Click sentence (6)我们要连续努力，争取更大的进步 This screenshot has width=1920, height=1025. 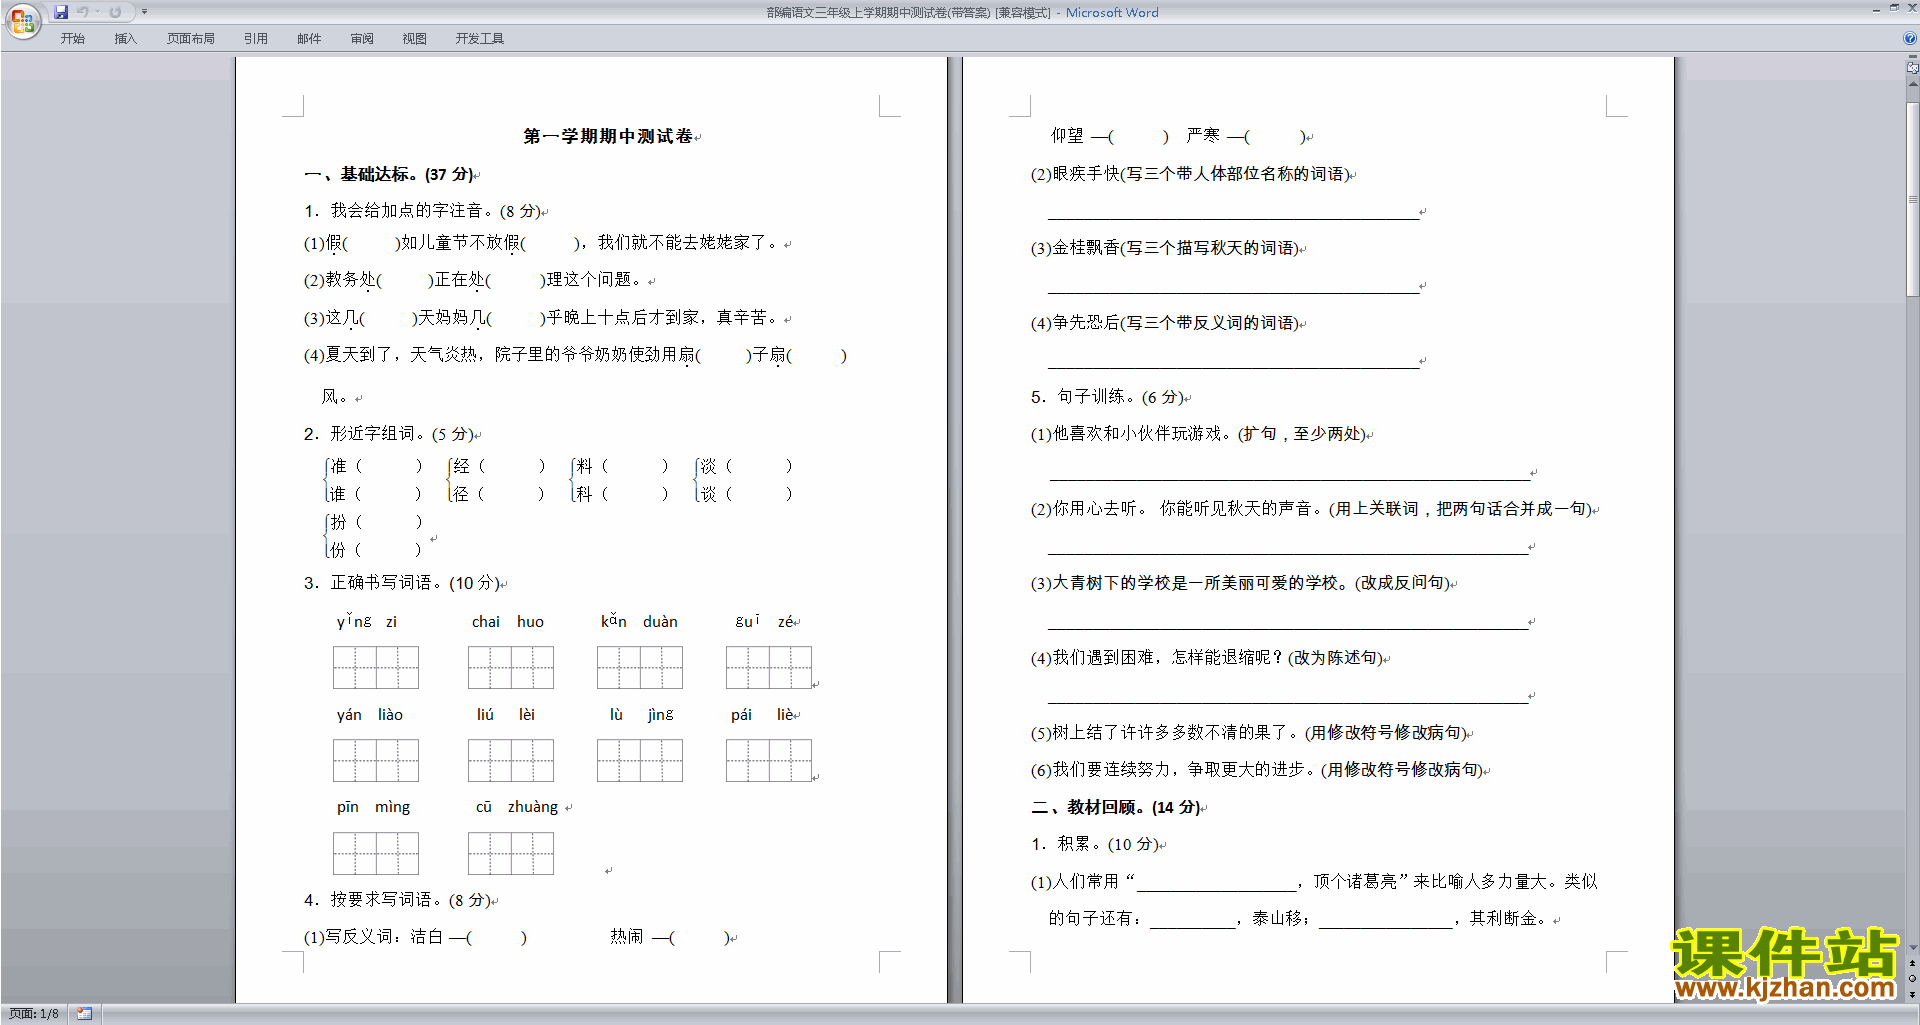click(1173, 770)
